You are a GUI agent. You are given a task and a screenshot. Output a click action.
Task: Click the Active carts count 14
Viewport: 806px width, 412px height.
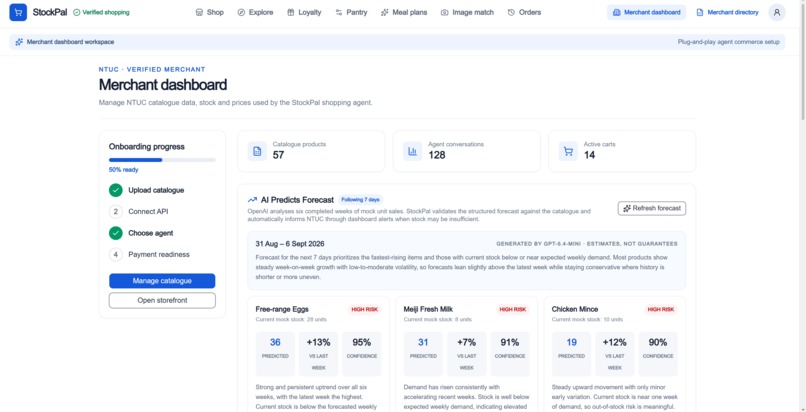[589, 155]
